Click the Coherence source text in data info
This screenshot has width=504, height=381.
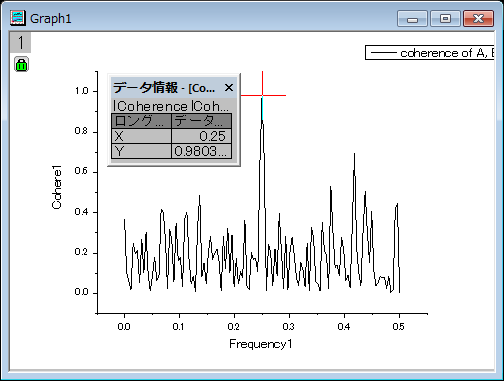171,106
